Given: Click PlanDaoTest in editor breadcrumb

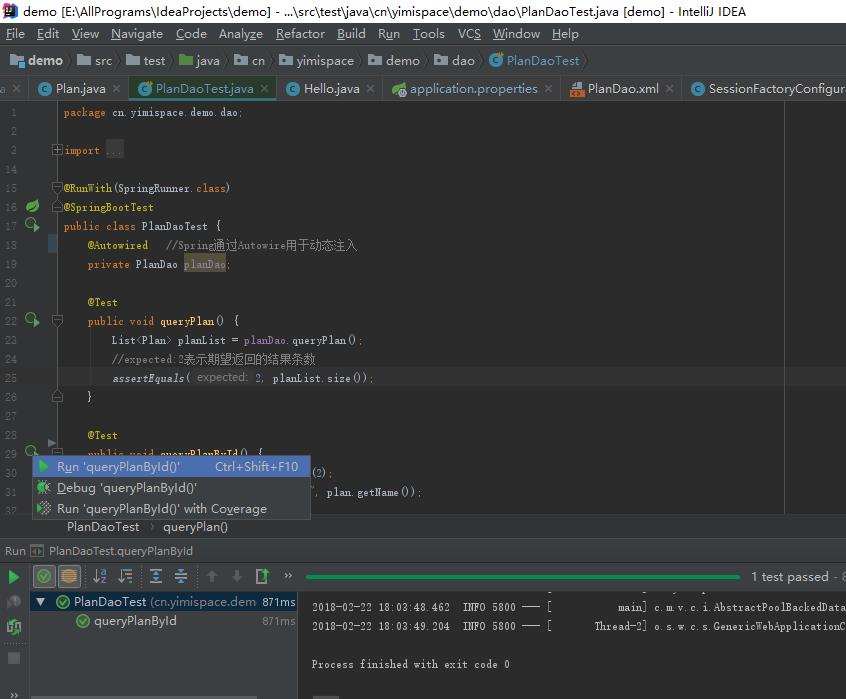Looking at the screenshot, I should coord(103,527).
